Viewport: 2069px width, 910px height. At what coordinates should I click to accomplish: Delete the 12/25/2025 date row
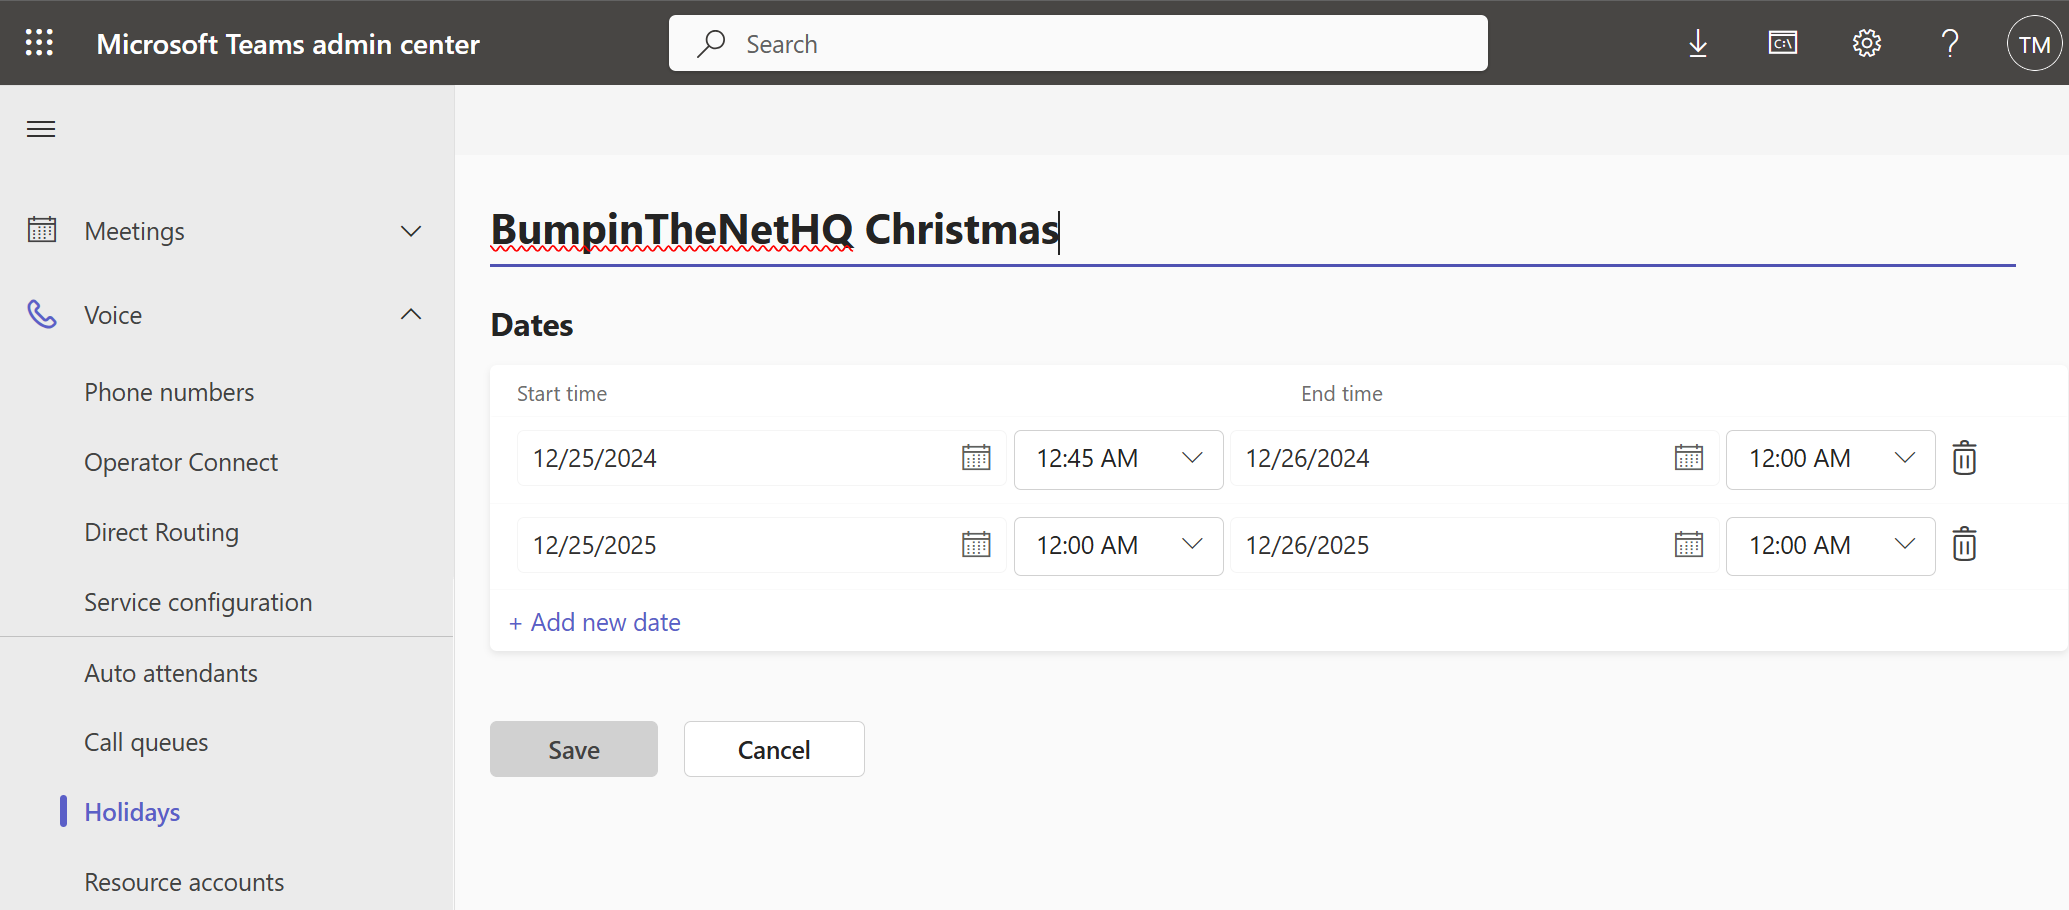[1964, 545]
